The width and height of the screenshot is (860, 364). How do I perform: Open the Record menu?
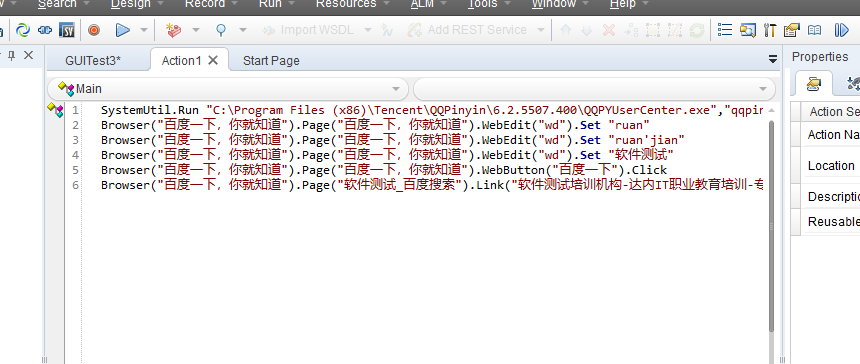click(205, 4)
